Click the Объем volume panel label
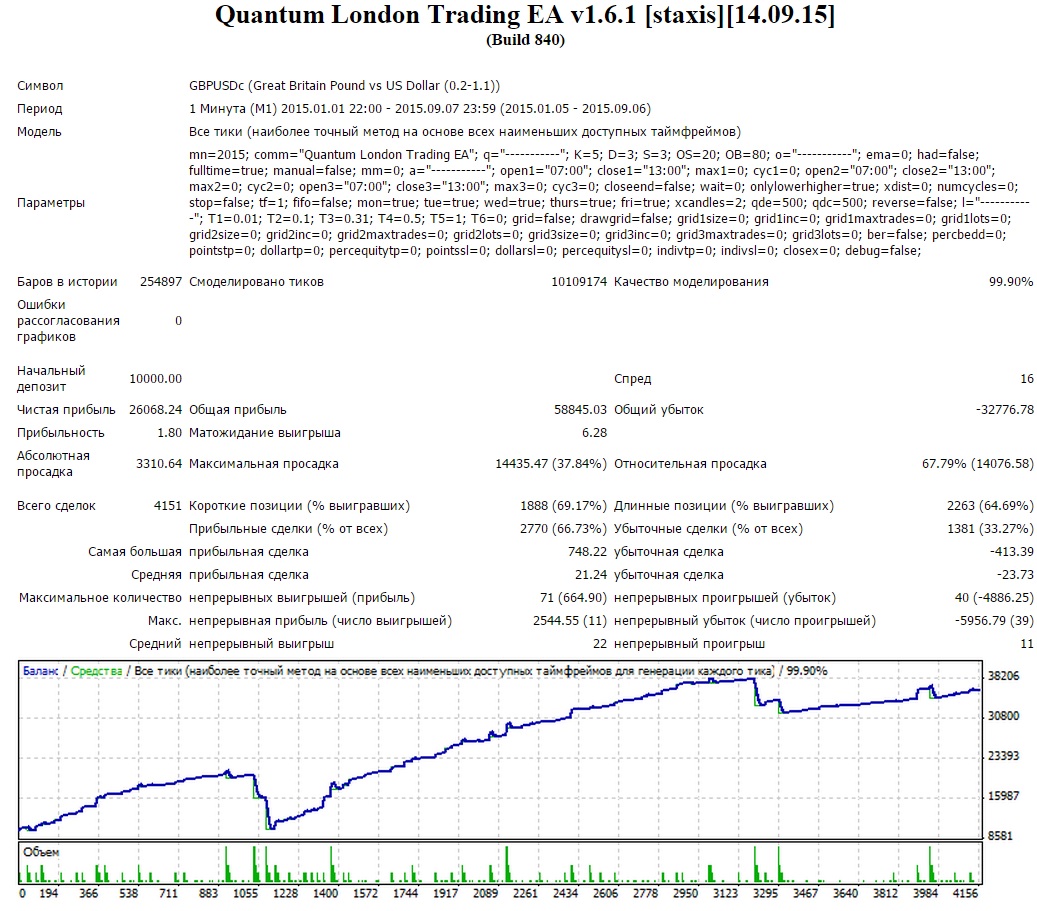Viewport: 1037px width, 911px height. [x=41, y=852]
